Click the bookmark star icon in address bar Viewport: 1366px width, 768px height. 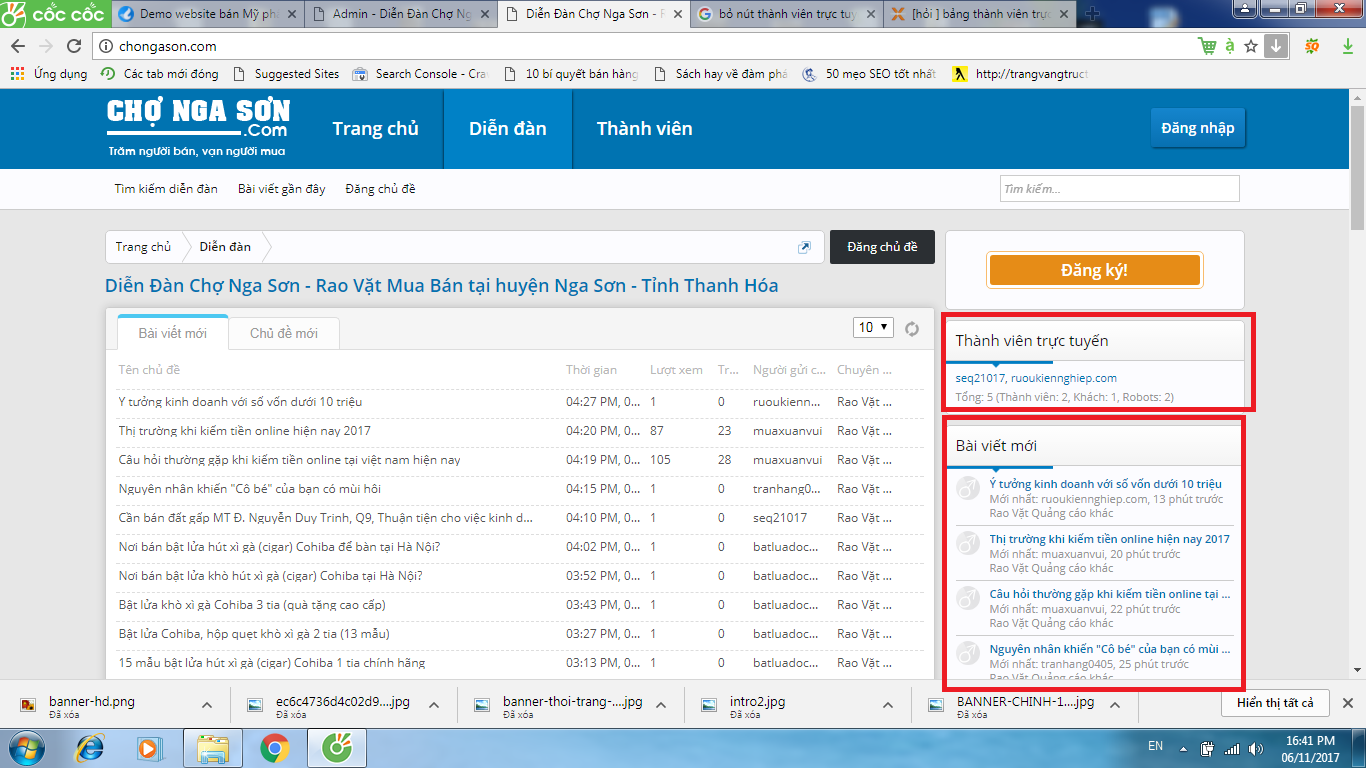tap(1252, 46)
